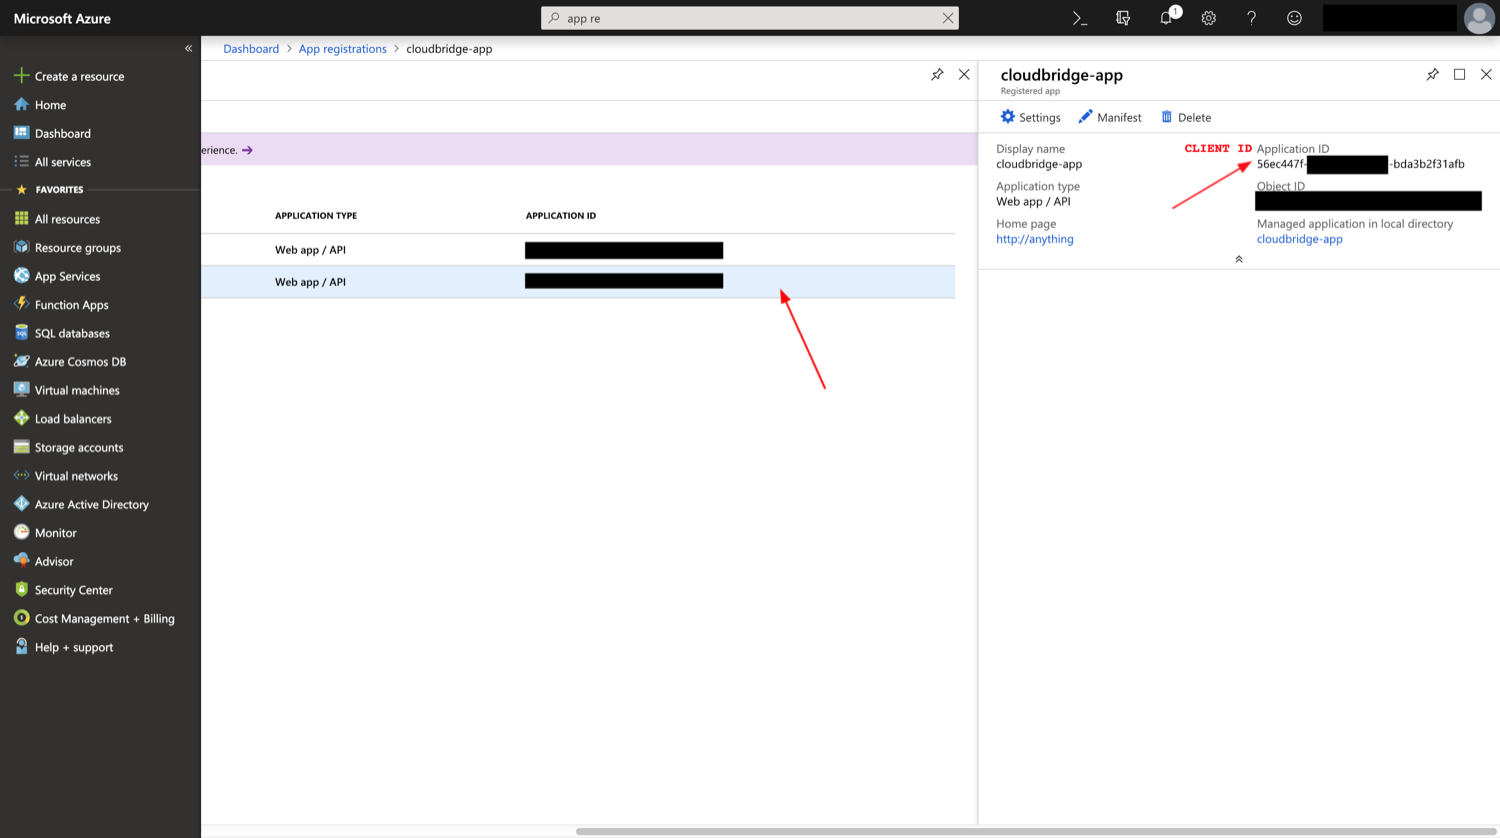Open Settings for cloudbridge-app

point(1030,117)
